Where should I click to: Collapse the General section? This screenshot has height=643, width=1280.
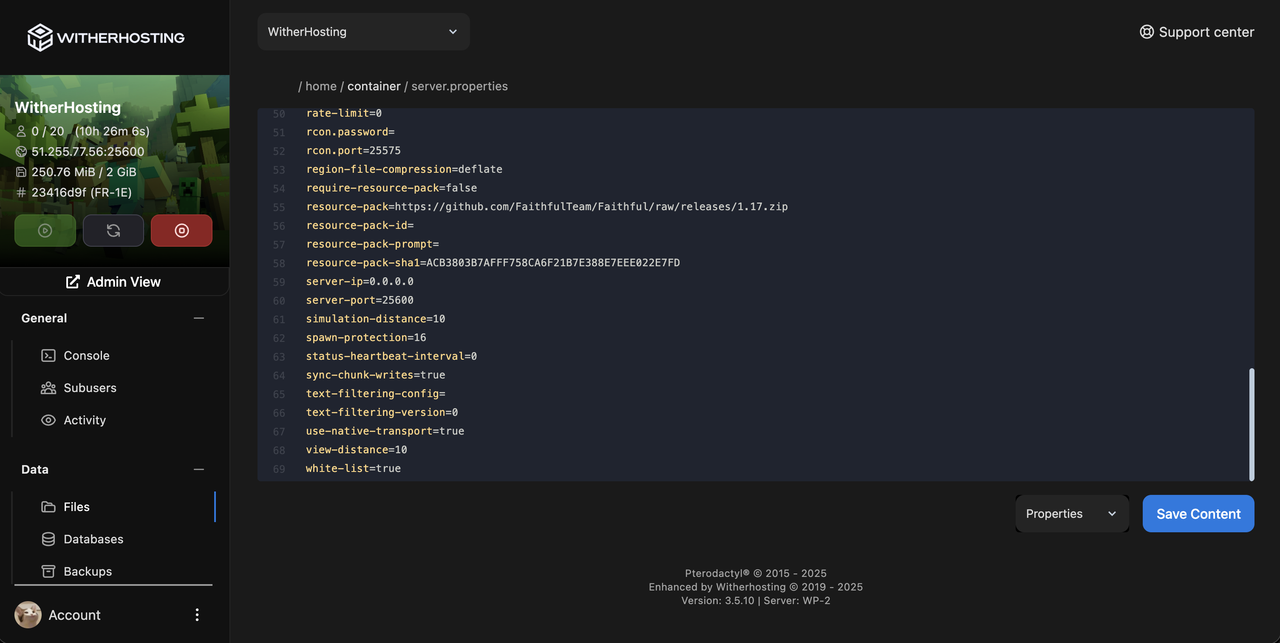(x=199, y=318)
